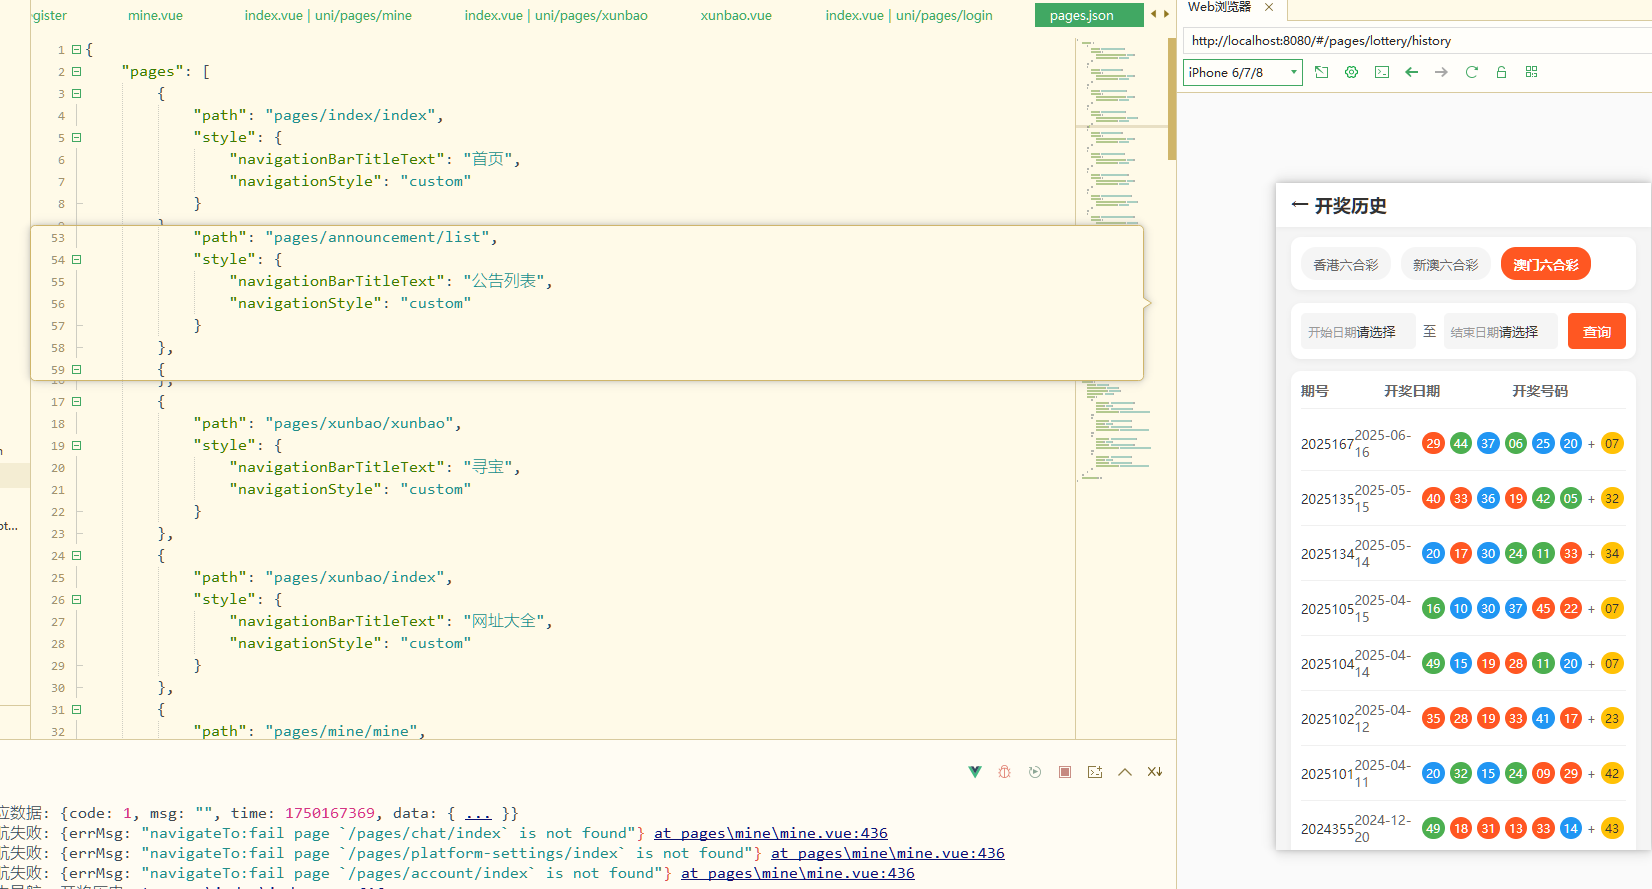Collapse the console panel with the up chevron
1652x889 pixels.
1125,772
